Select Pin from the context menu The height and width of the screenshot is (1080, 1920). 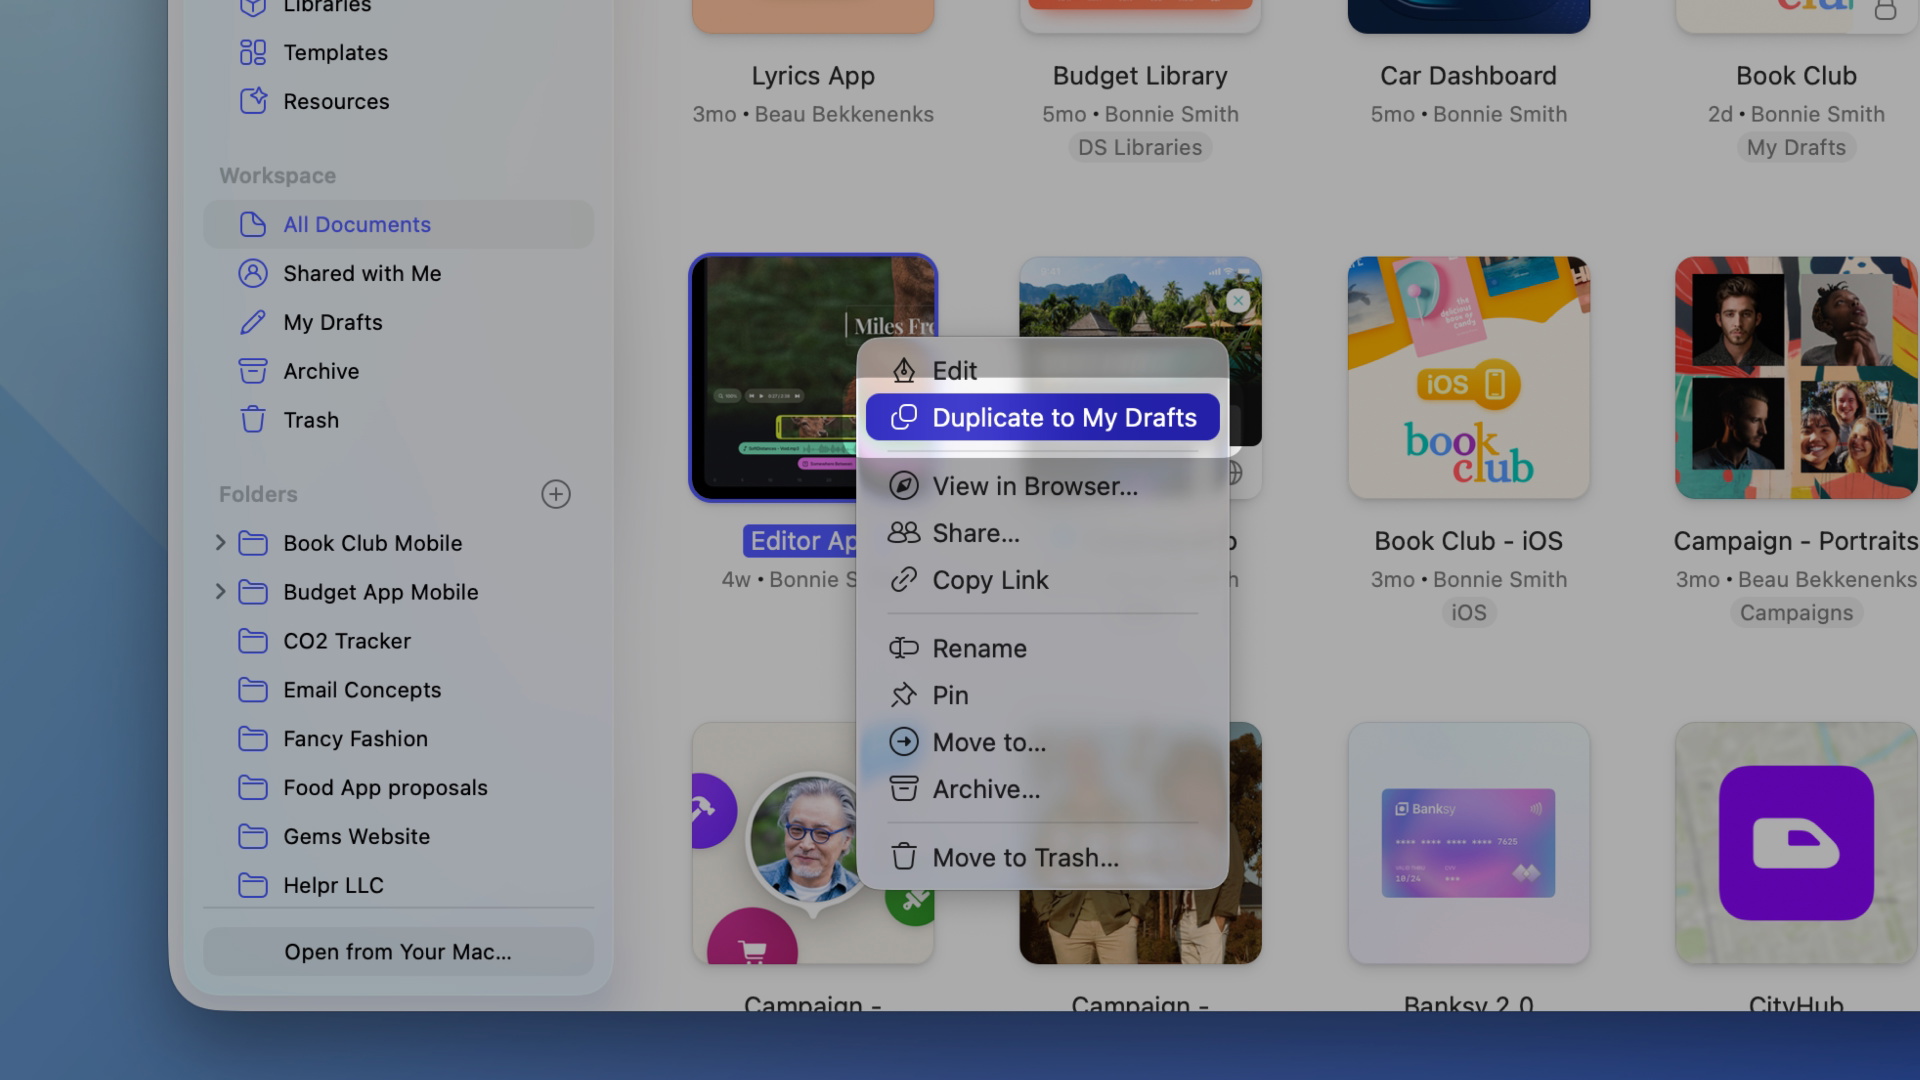click(x=1042, y=695)
